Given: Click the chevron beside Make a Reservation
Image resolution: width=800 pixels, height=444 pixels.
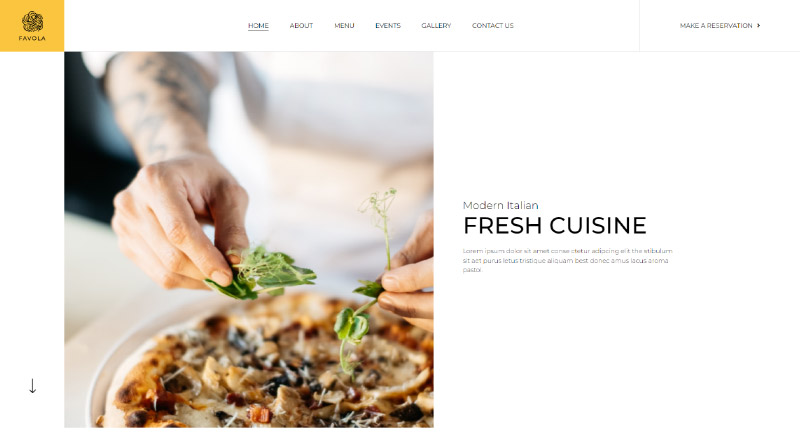Looking at the screenshot, I should [759, 26].
